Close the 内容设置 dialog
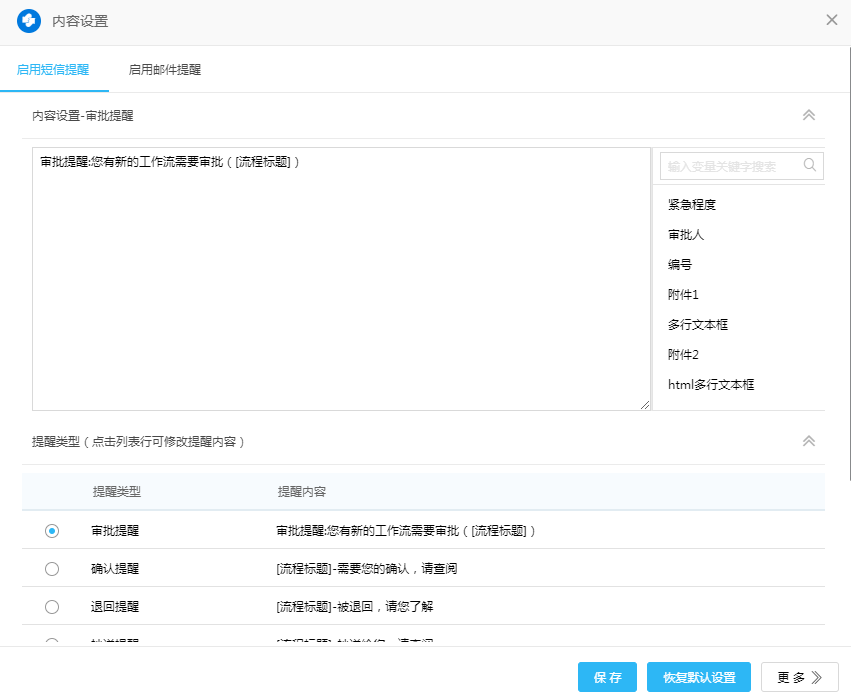 coord(831,20)
